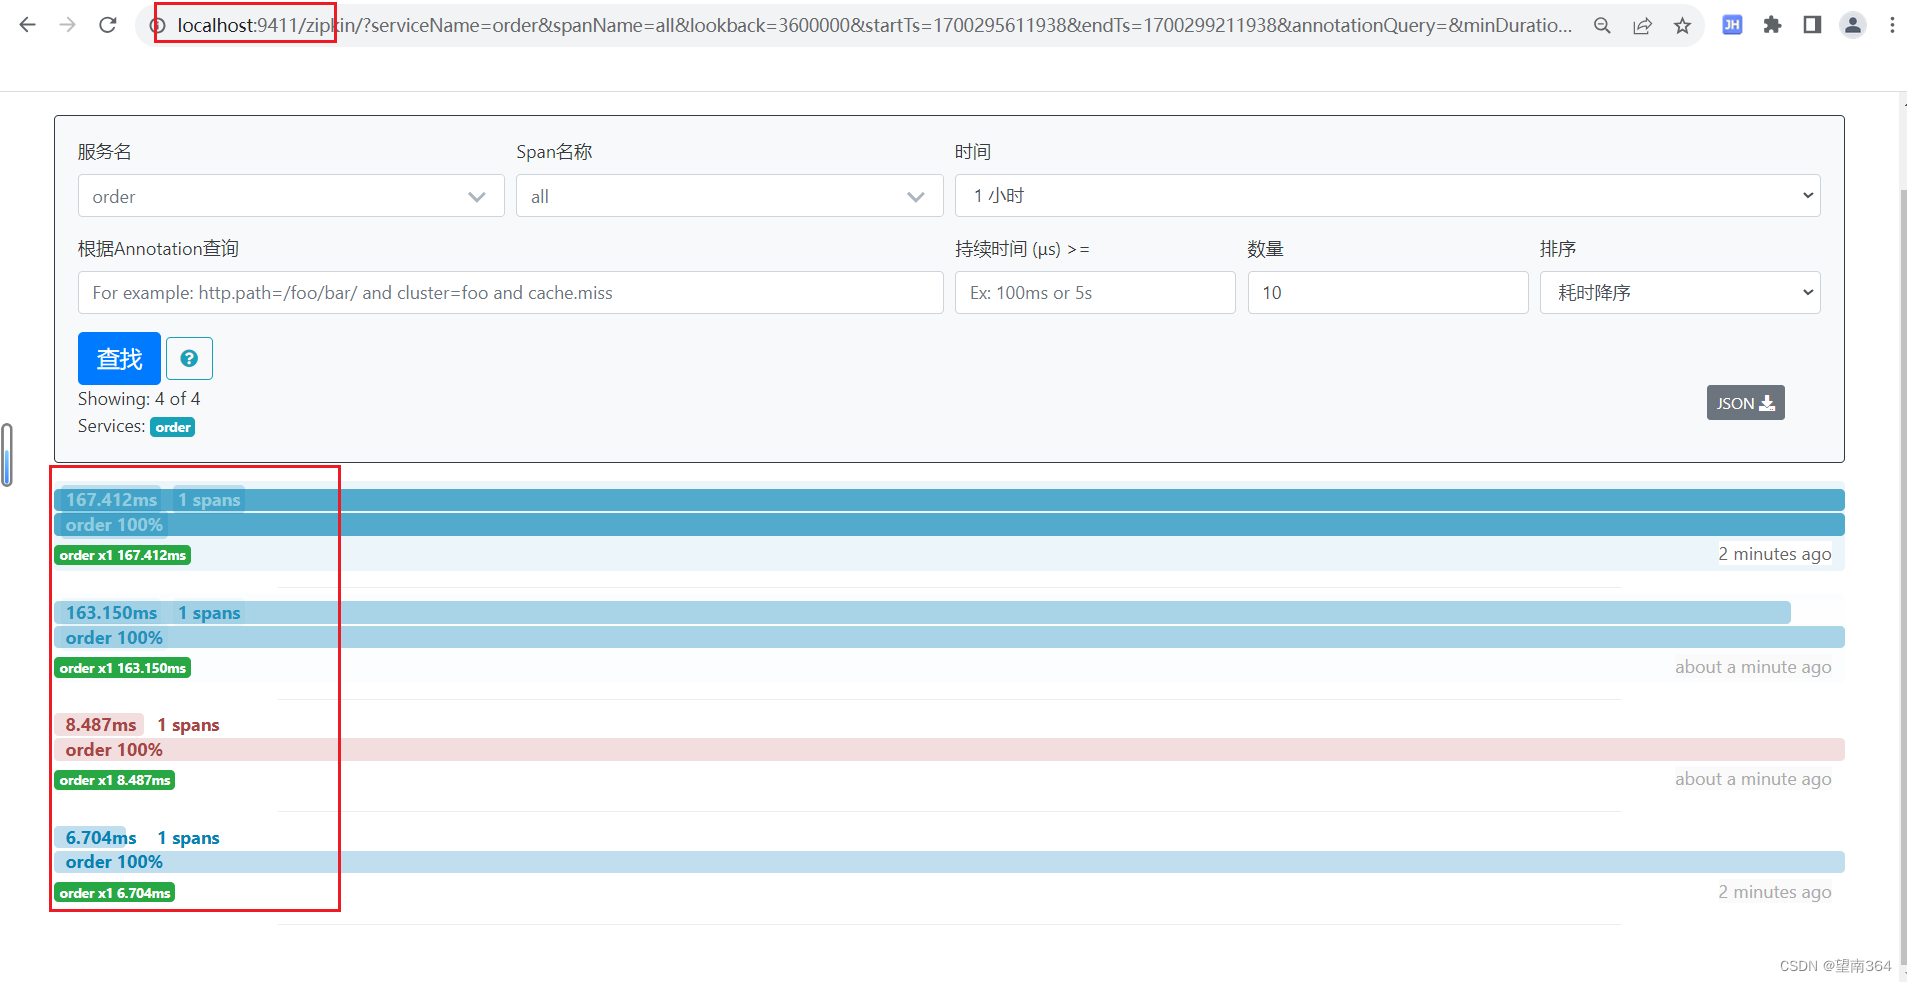
Task: Focus the 数量 limit field showing 10
Action: (x=1388, y=292)
